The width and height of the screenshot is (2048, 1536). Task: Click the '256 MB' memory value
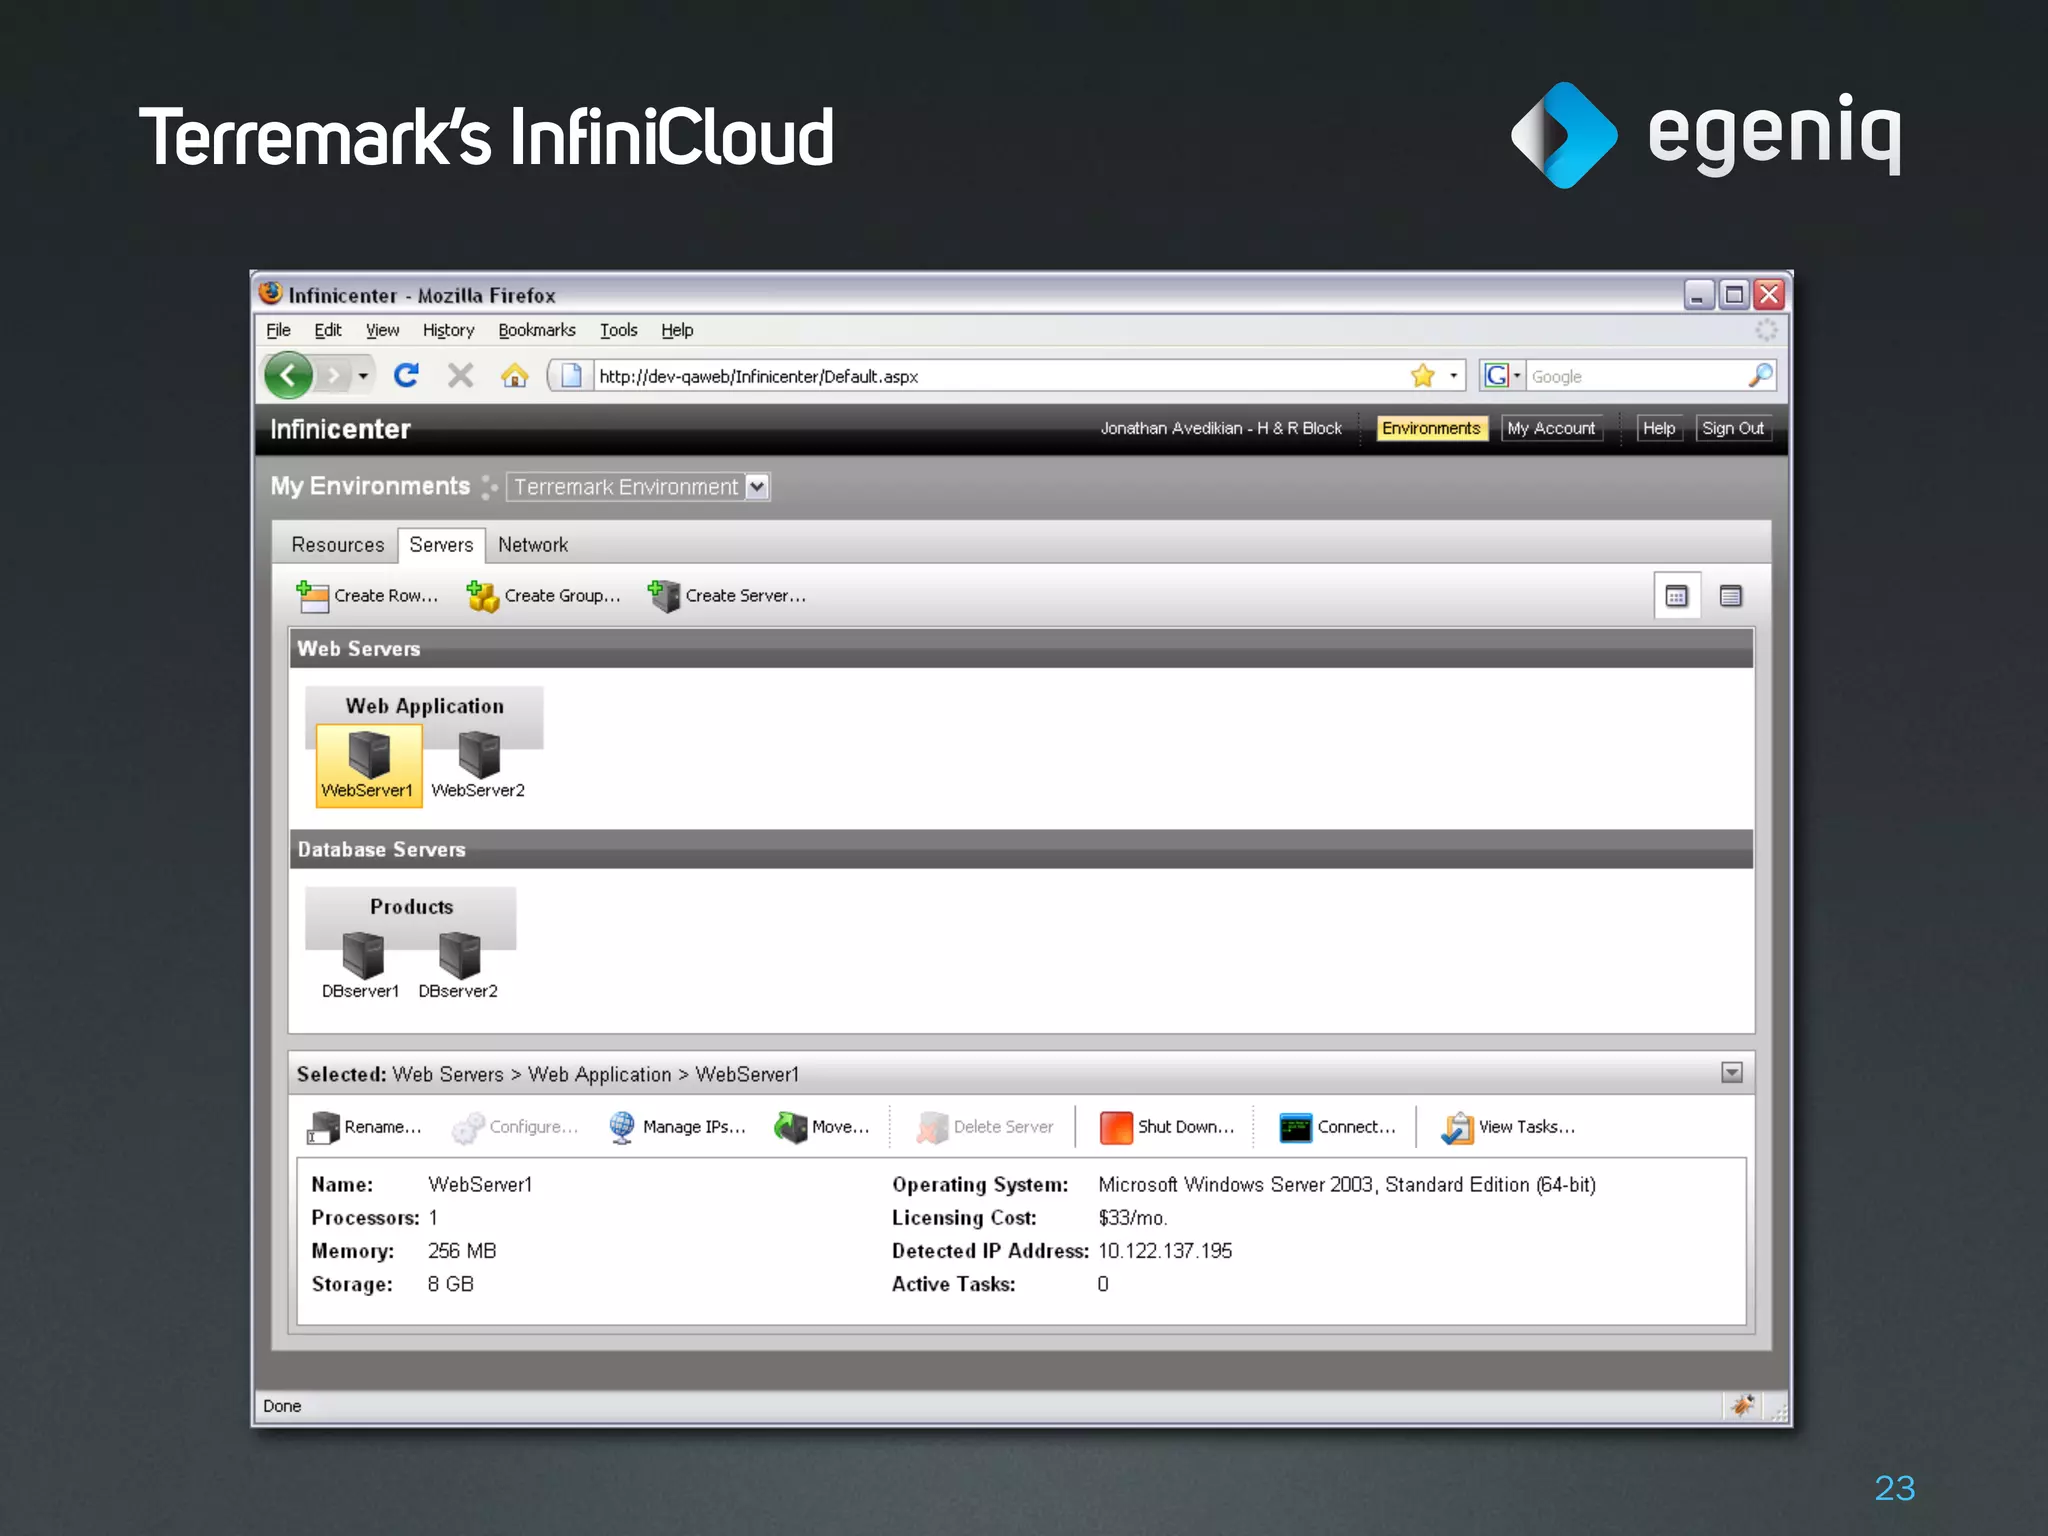[462, 1251]
